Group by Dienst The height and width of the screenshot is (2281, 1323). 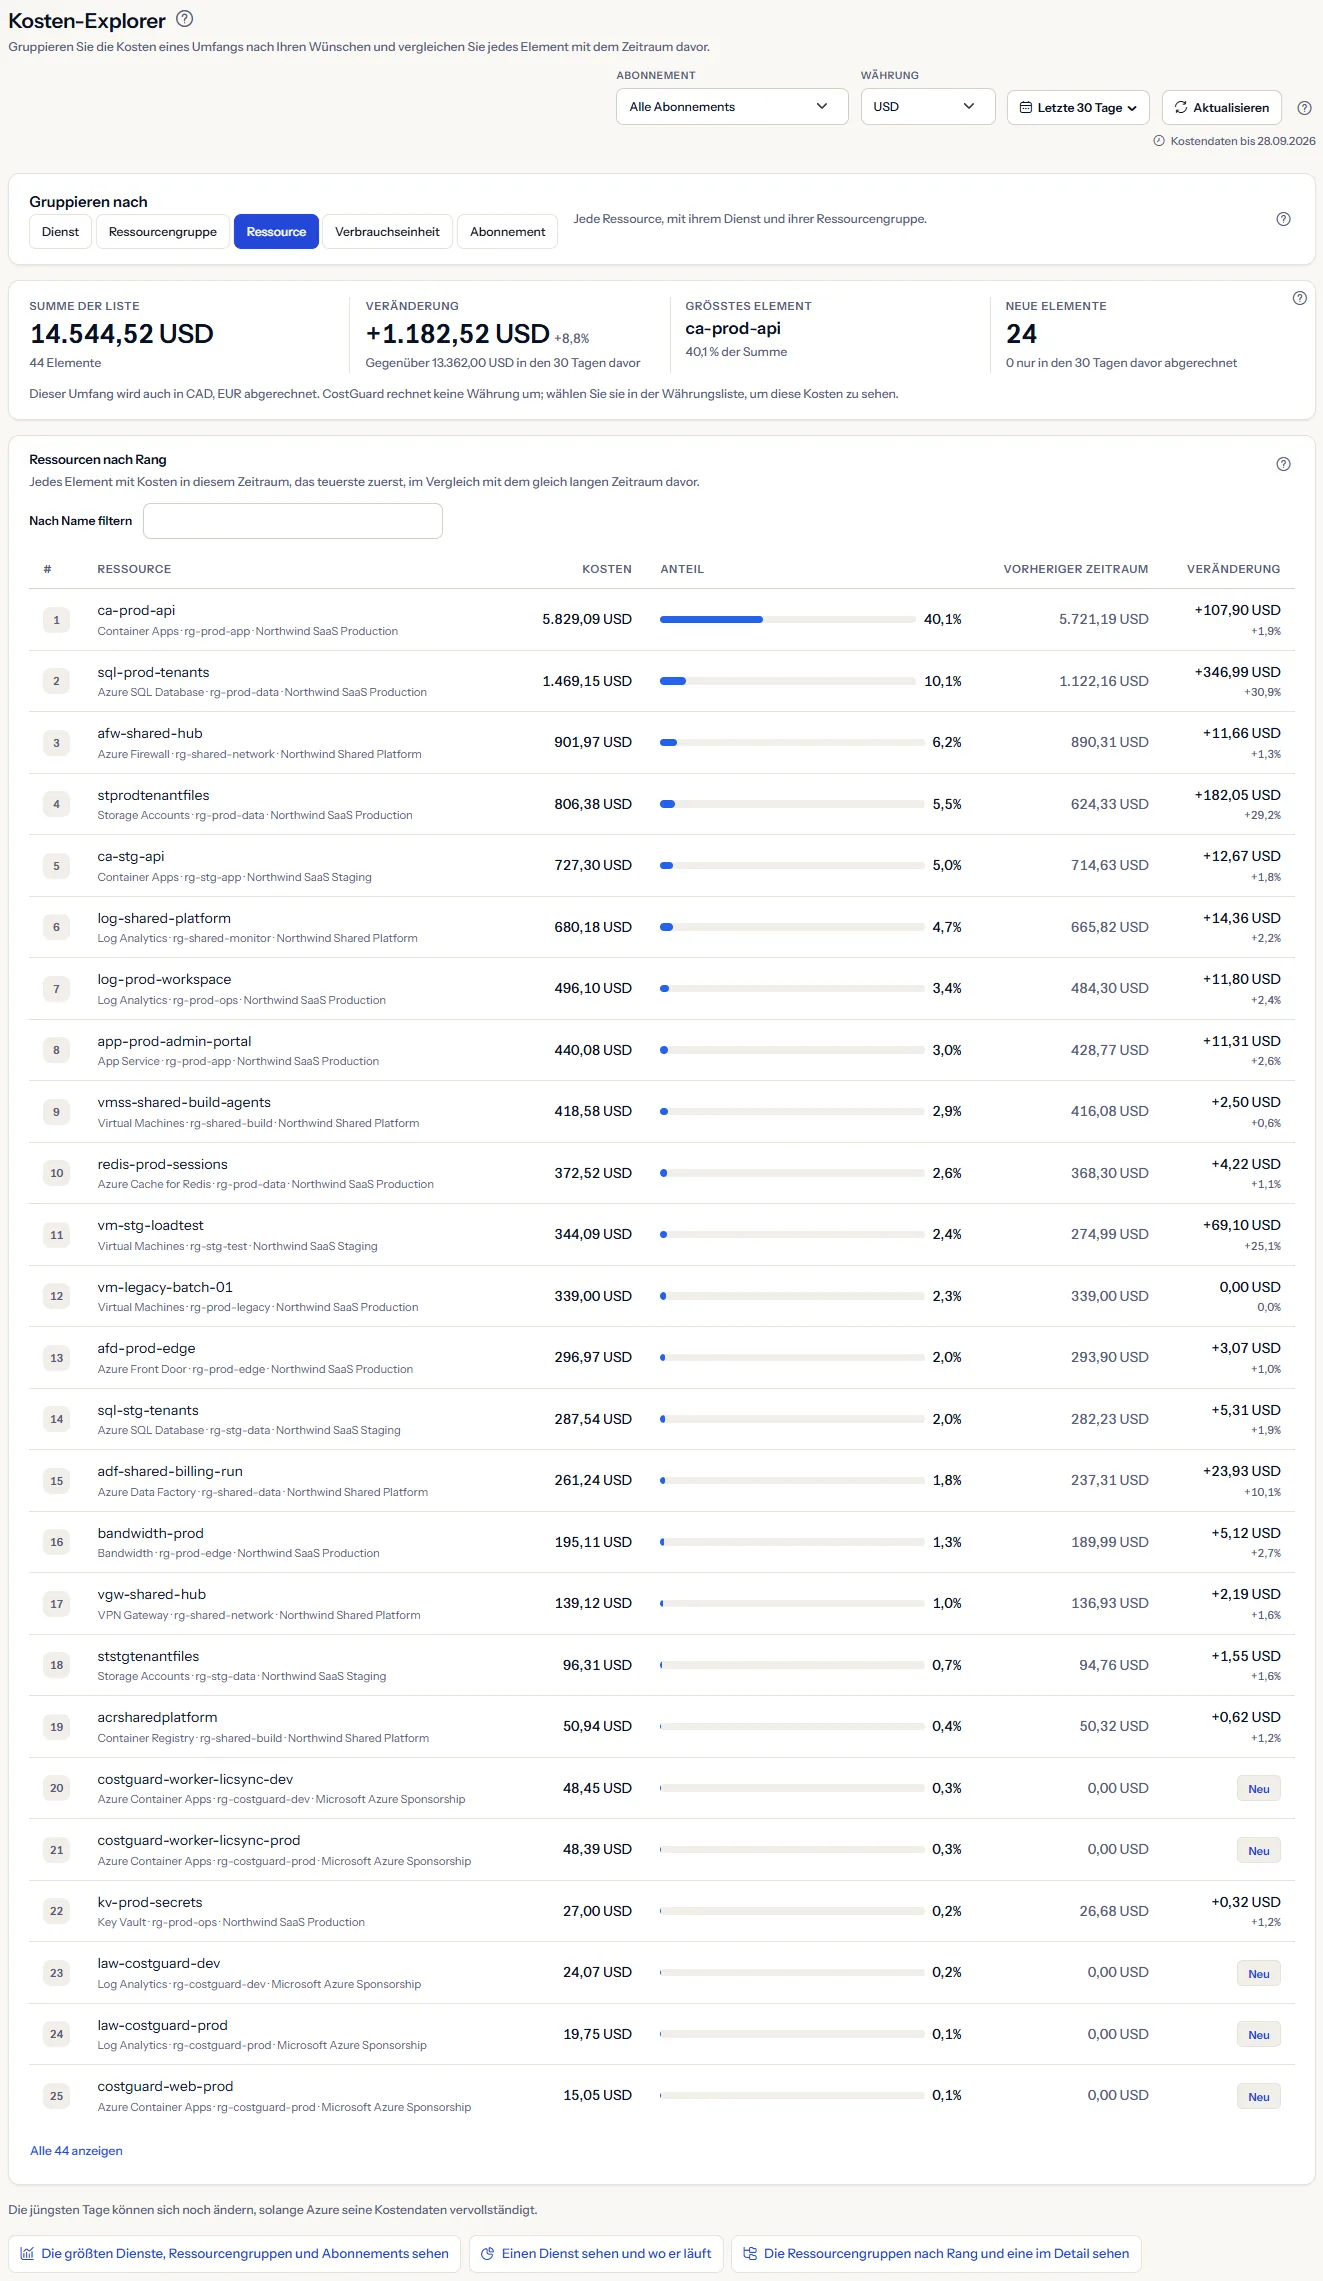(60, 232)
